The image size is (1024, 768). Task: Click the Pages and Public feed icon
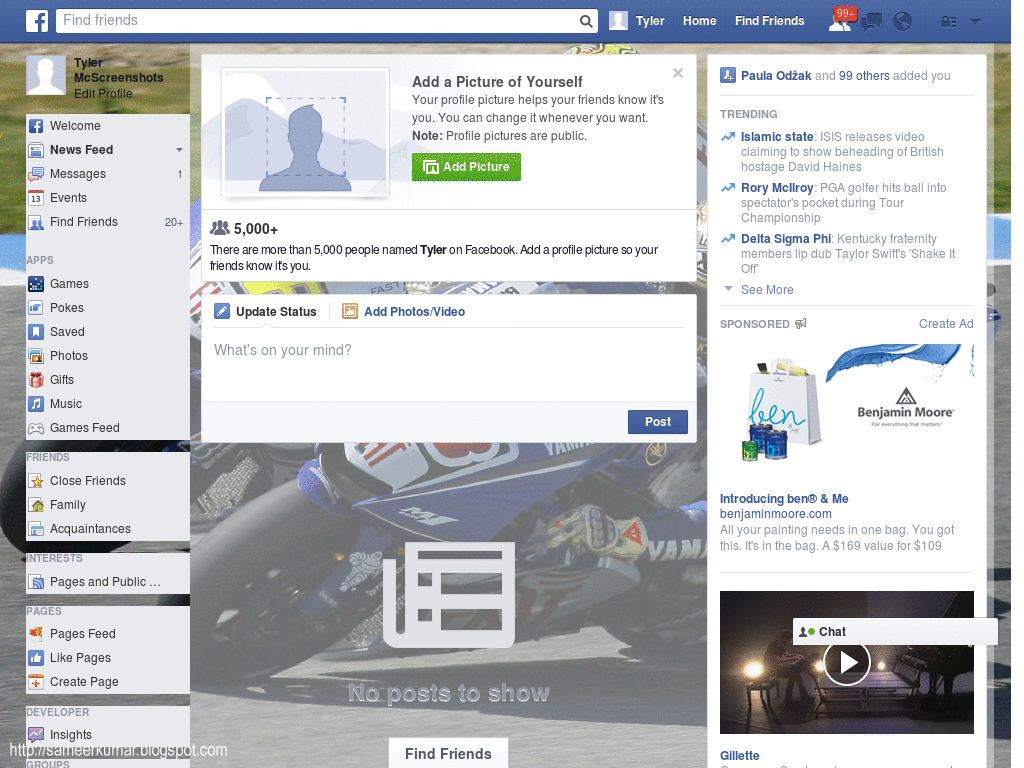[36, 582]
